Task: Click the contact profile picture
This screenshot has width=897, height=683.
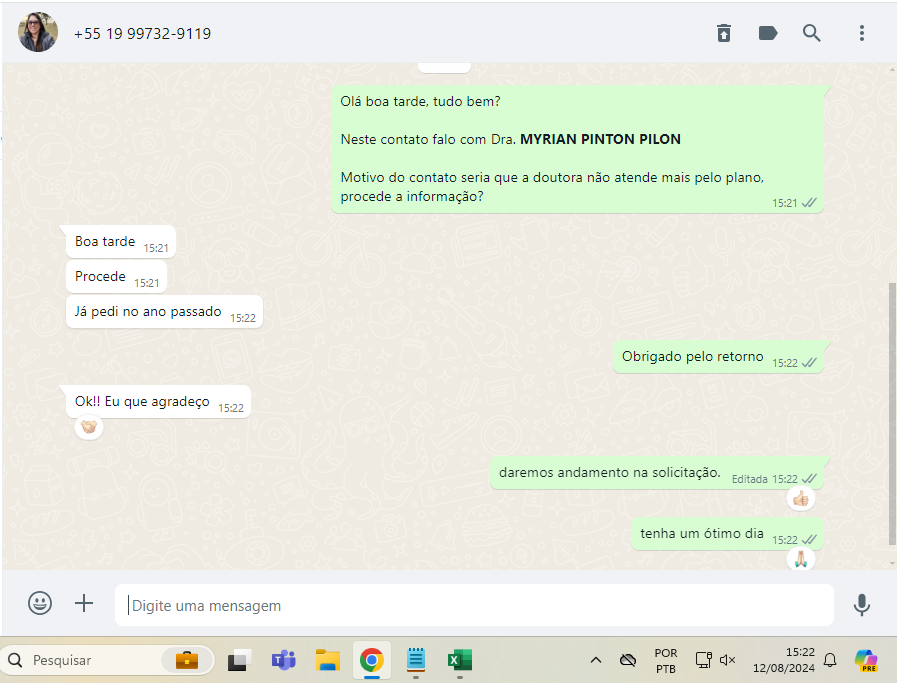Action: 38,33
